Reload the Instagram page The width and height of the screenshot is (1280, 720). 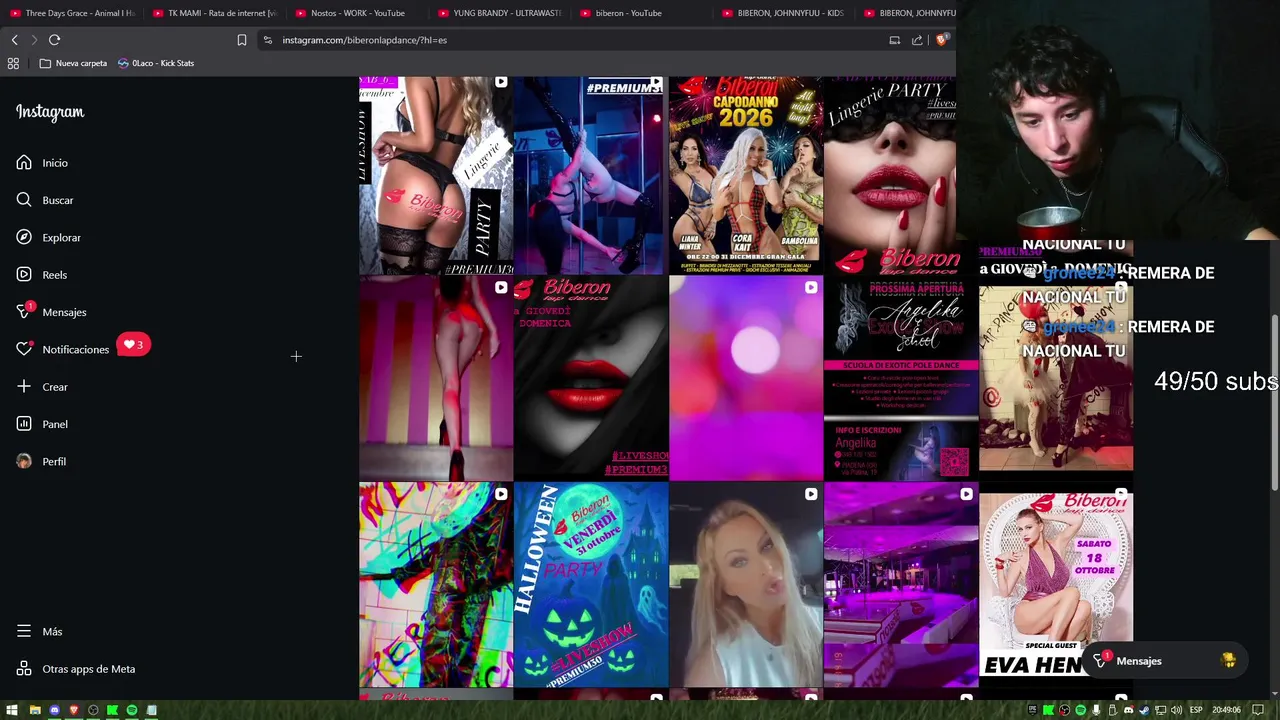(54, 40)
